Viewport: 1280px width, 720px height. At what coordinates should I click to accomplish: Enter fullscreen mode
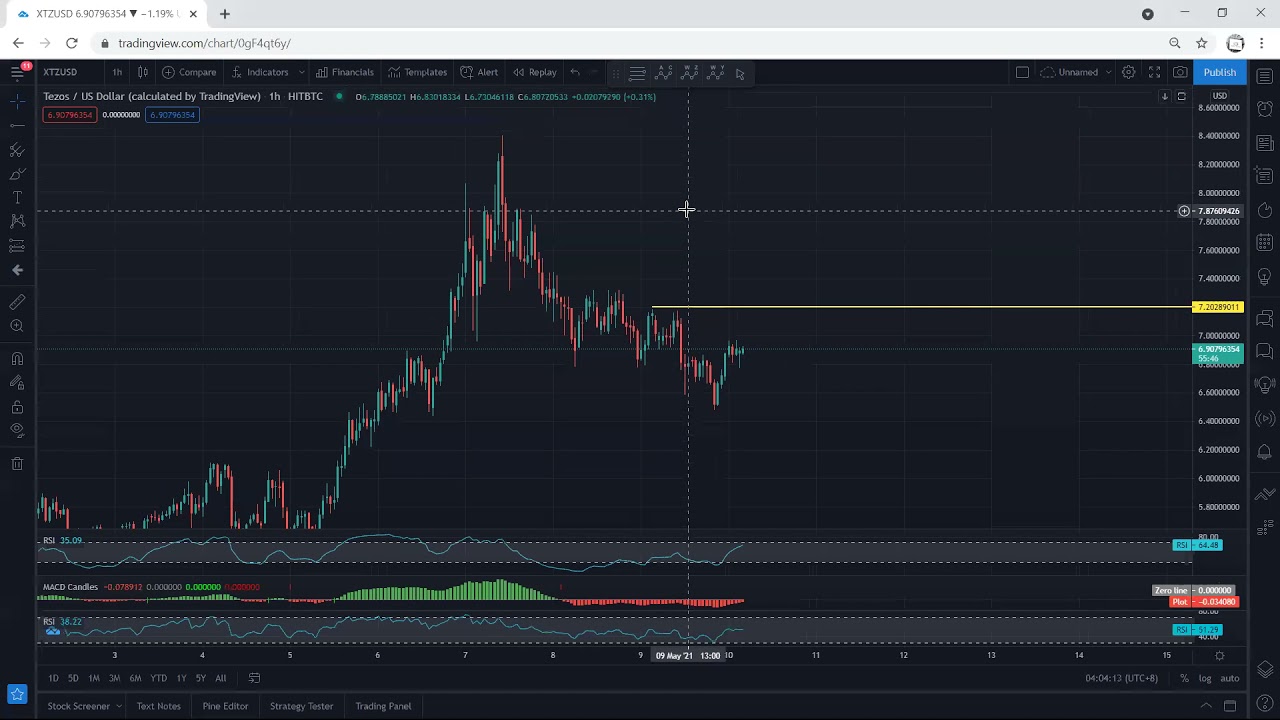pos(1154,72)
